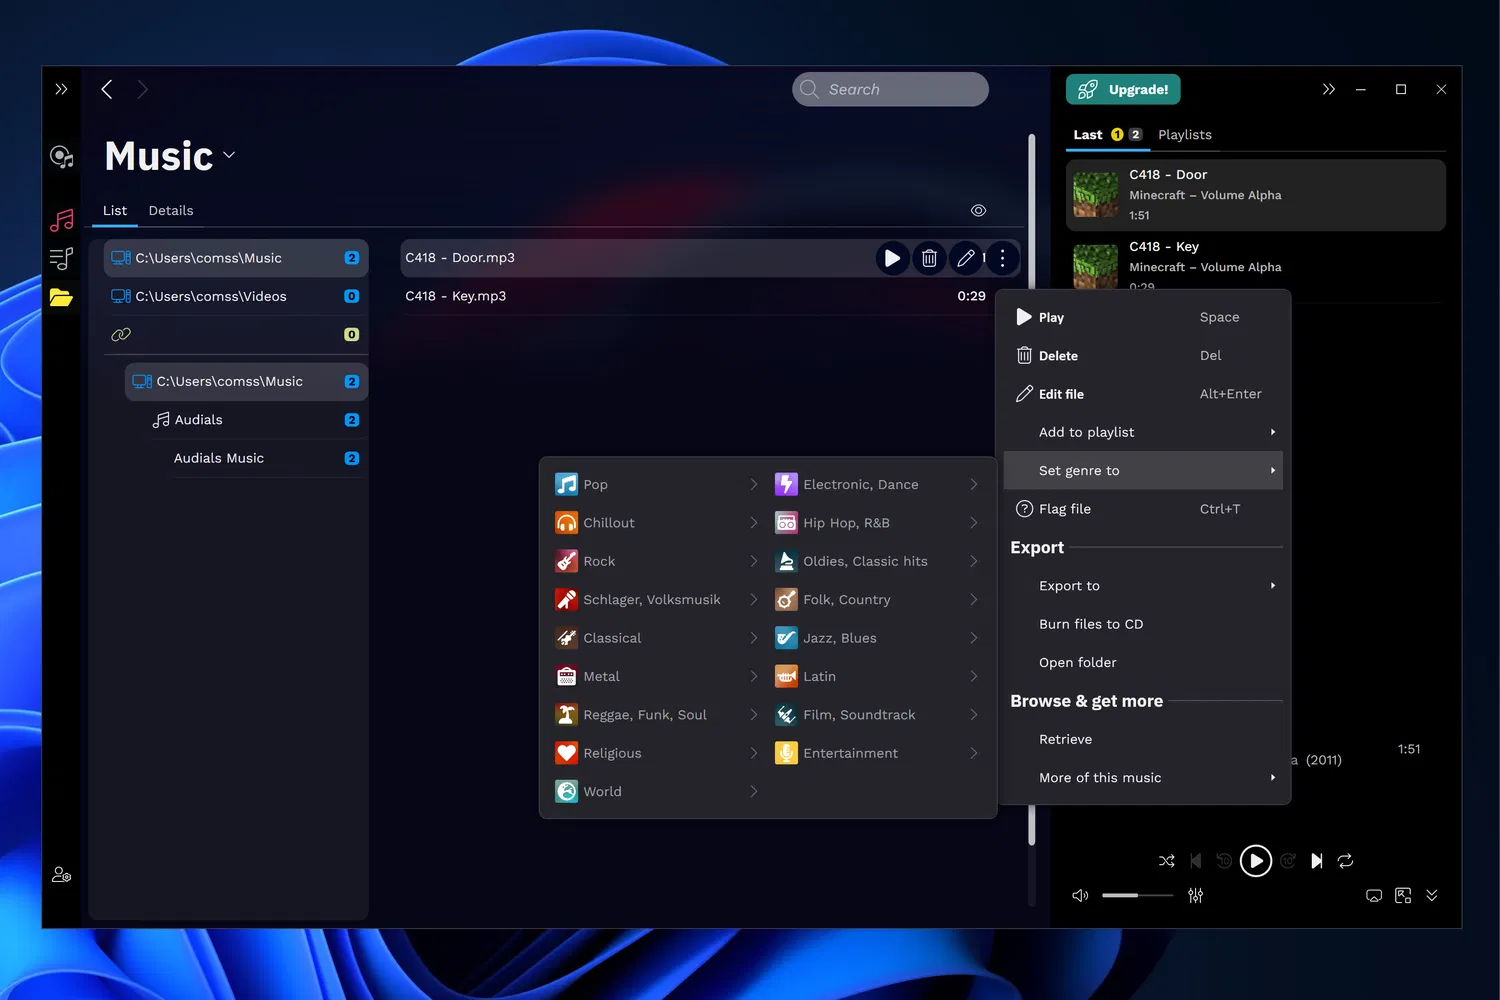The height and width of the screenshot is (1000, 1500).
Task: Expand the Rock subgenres
Action: [x=754, y=561]
